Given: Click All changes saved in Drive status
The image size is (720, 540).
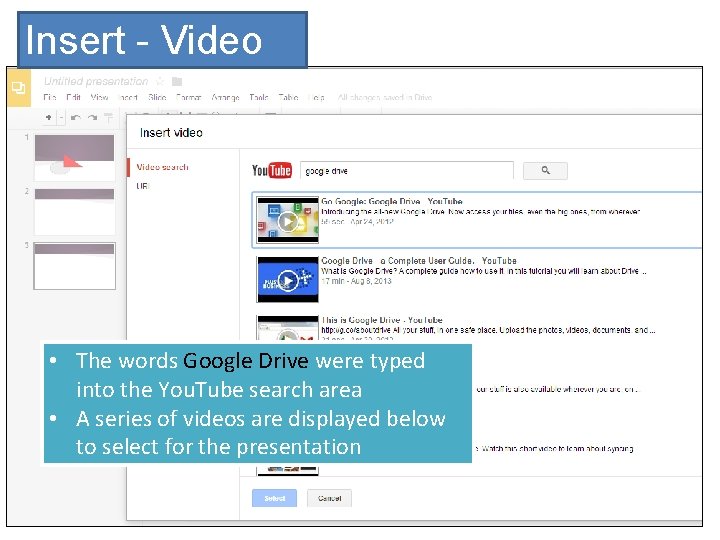Looking at the screenshot, I should click(385, 97).
